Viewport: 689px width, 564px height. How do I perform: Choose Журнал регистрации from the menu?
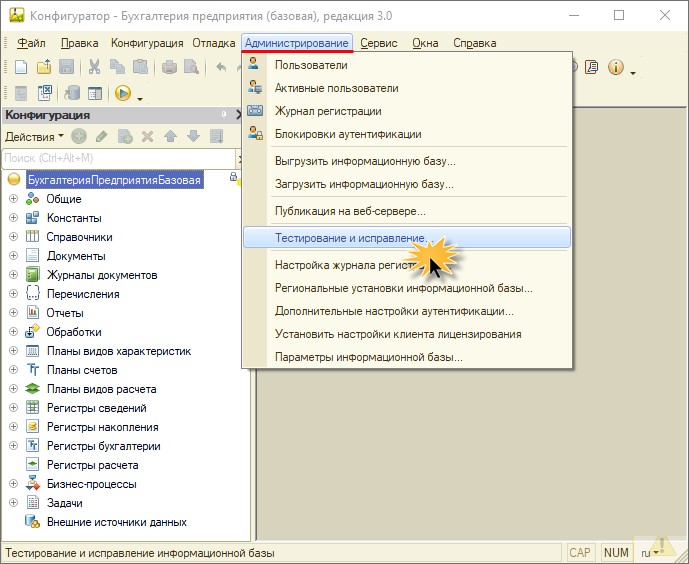[327, 111]
